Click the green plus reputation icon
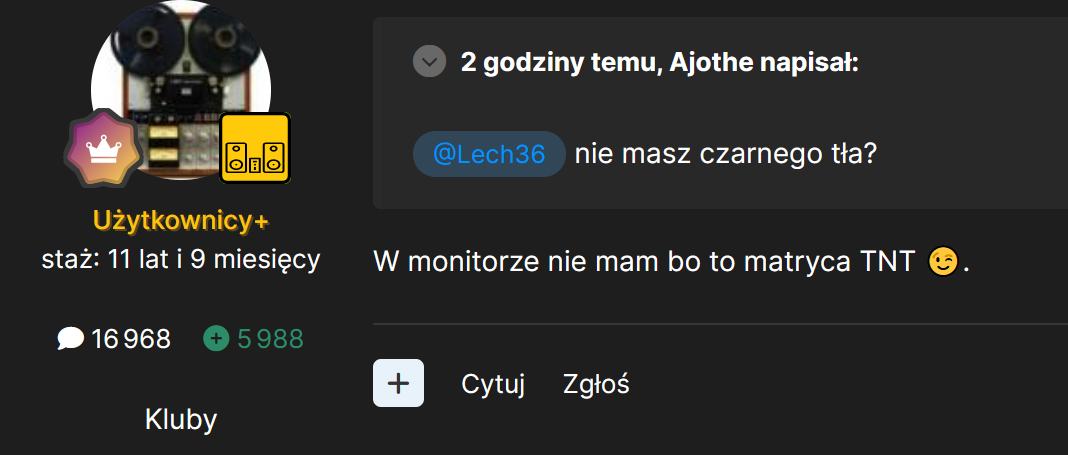 tap(217, 339)
